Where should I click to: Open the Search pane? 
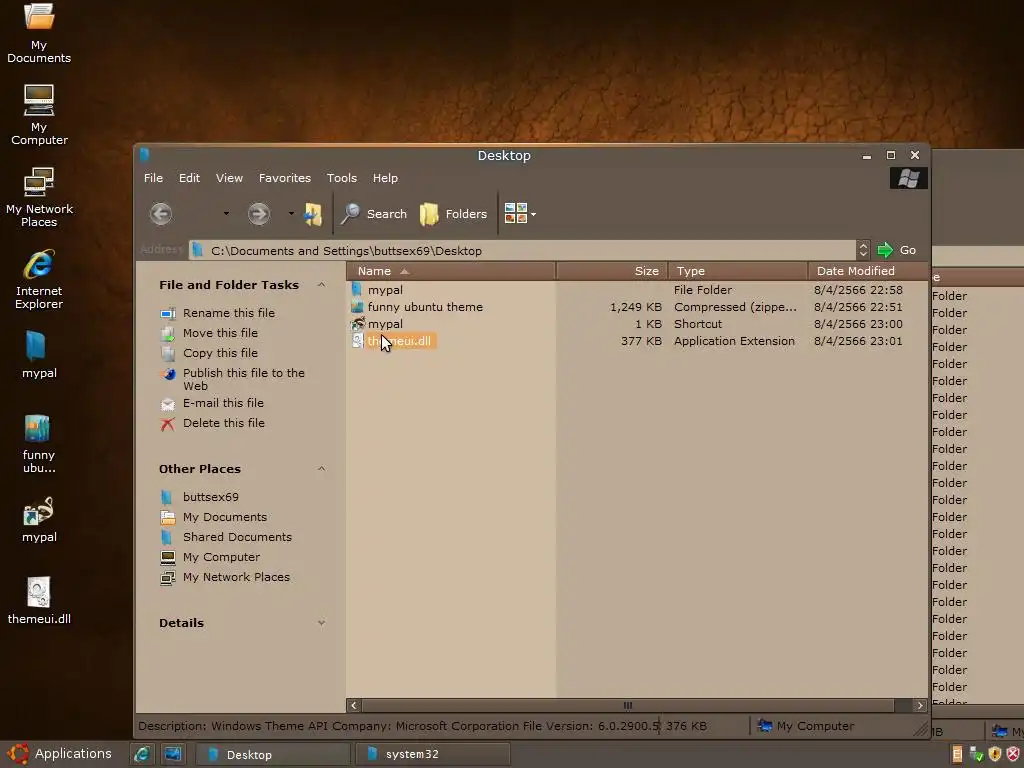click(374, 214)
